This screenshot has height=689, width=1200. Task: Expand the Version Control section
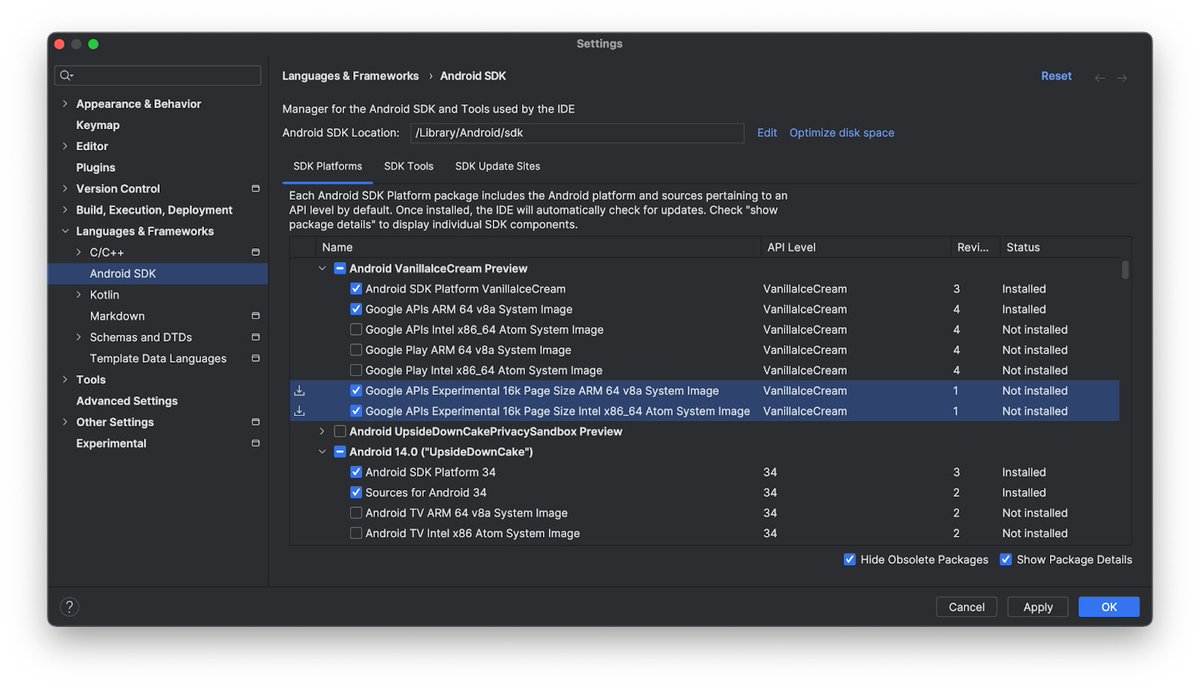pyautogui.click(x=65, y=189)
